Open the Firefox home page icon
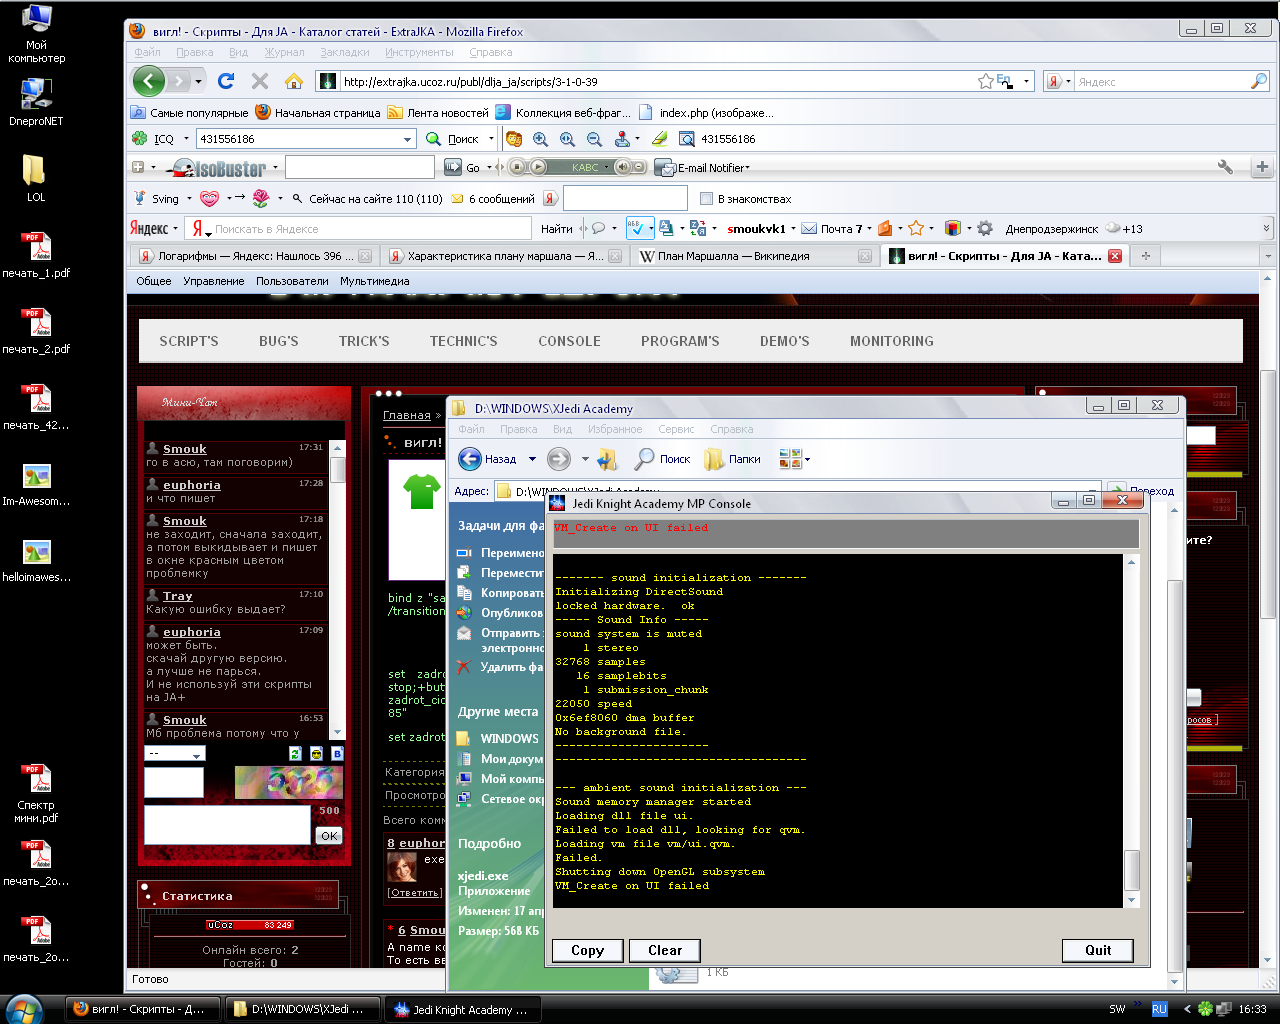The image size is (1280, 1024). tap(294, 81)
